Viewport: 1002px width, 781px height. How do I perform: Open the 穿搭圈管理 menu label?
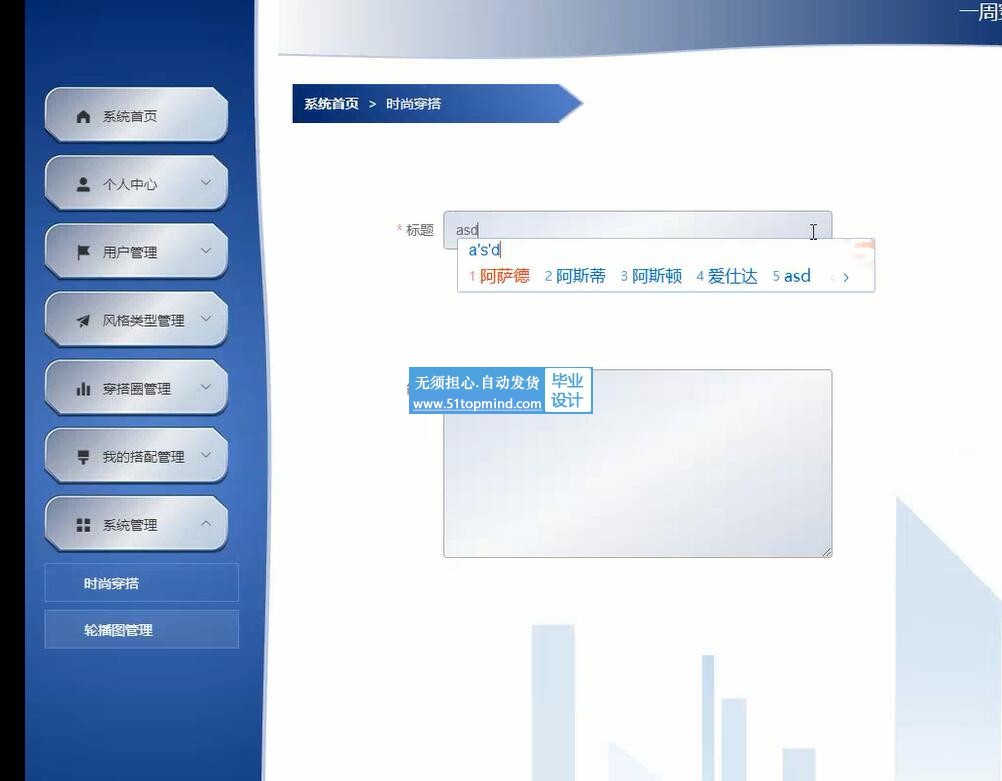[137, 389]
